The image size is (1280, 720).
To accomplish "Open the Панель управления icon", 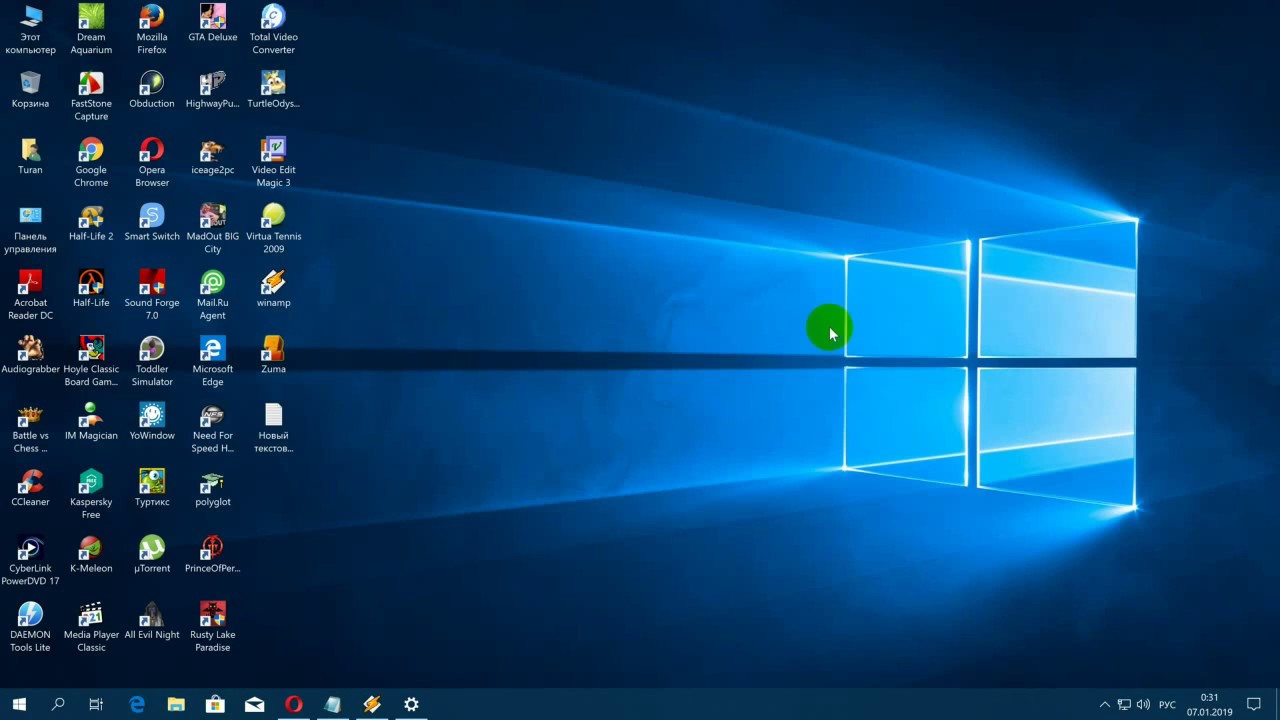I will pos(30,229).
